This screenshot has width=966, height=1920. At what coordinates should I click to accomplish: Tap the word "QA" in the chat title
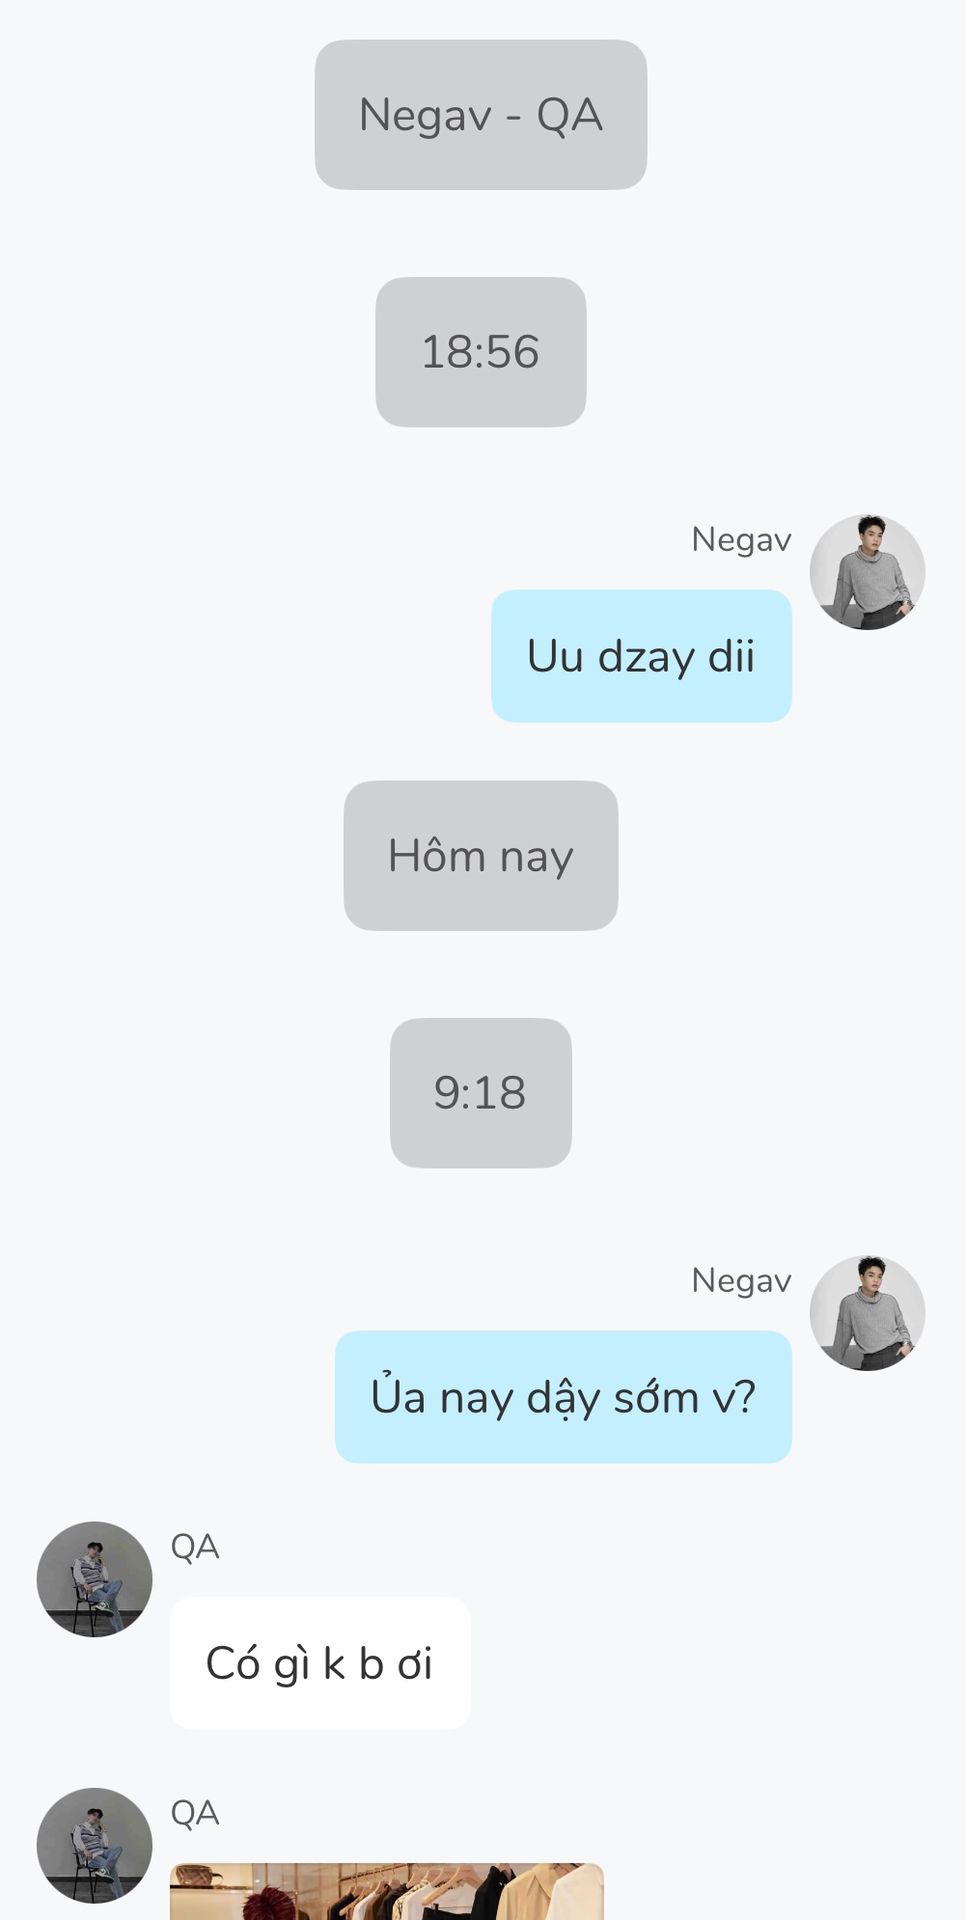click(x=570, y=116)
